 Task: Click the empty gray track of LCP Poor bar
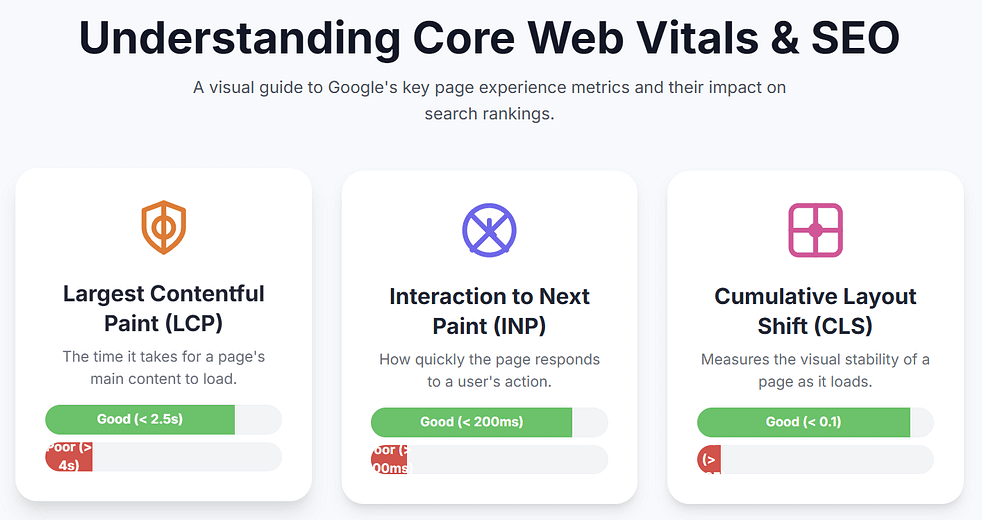tap(186, 457)
